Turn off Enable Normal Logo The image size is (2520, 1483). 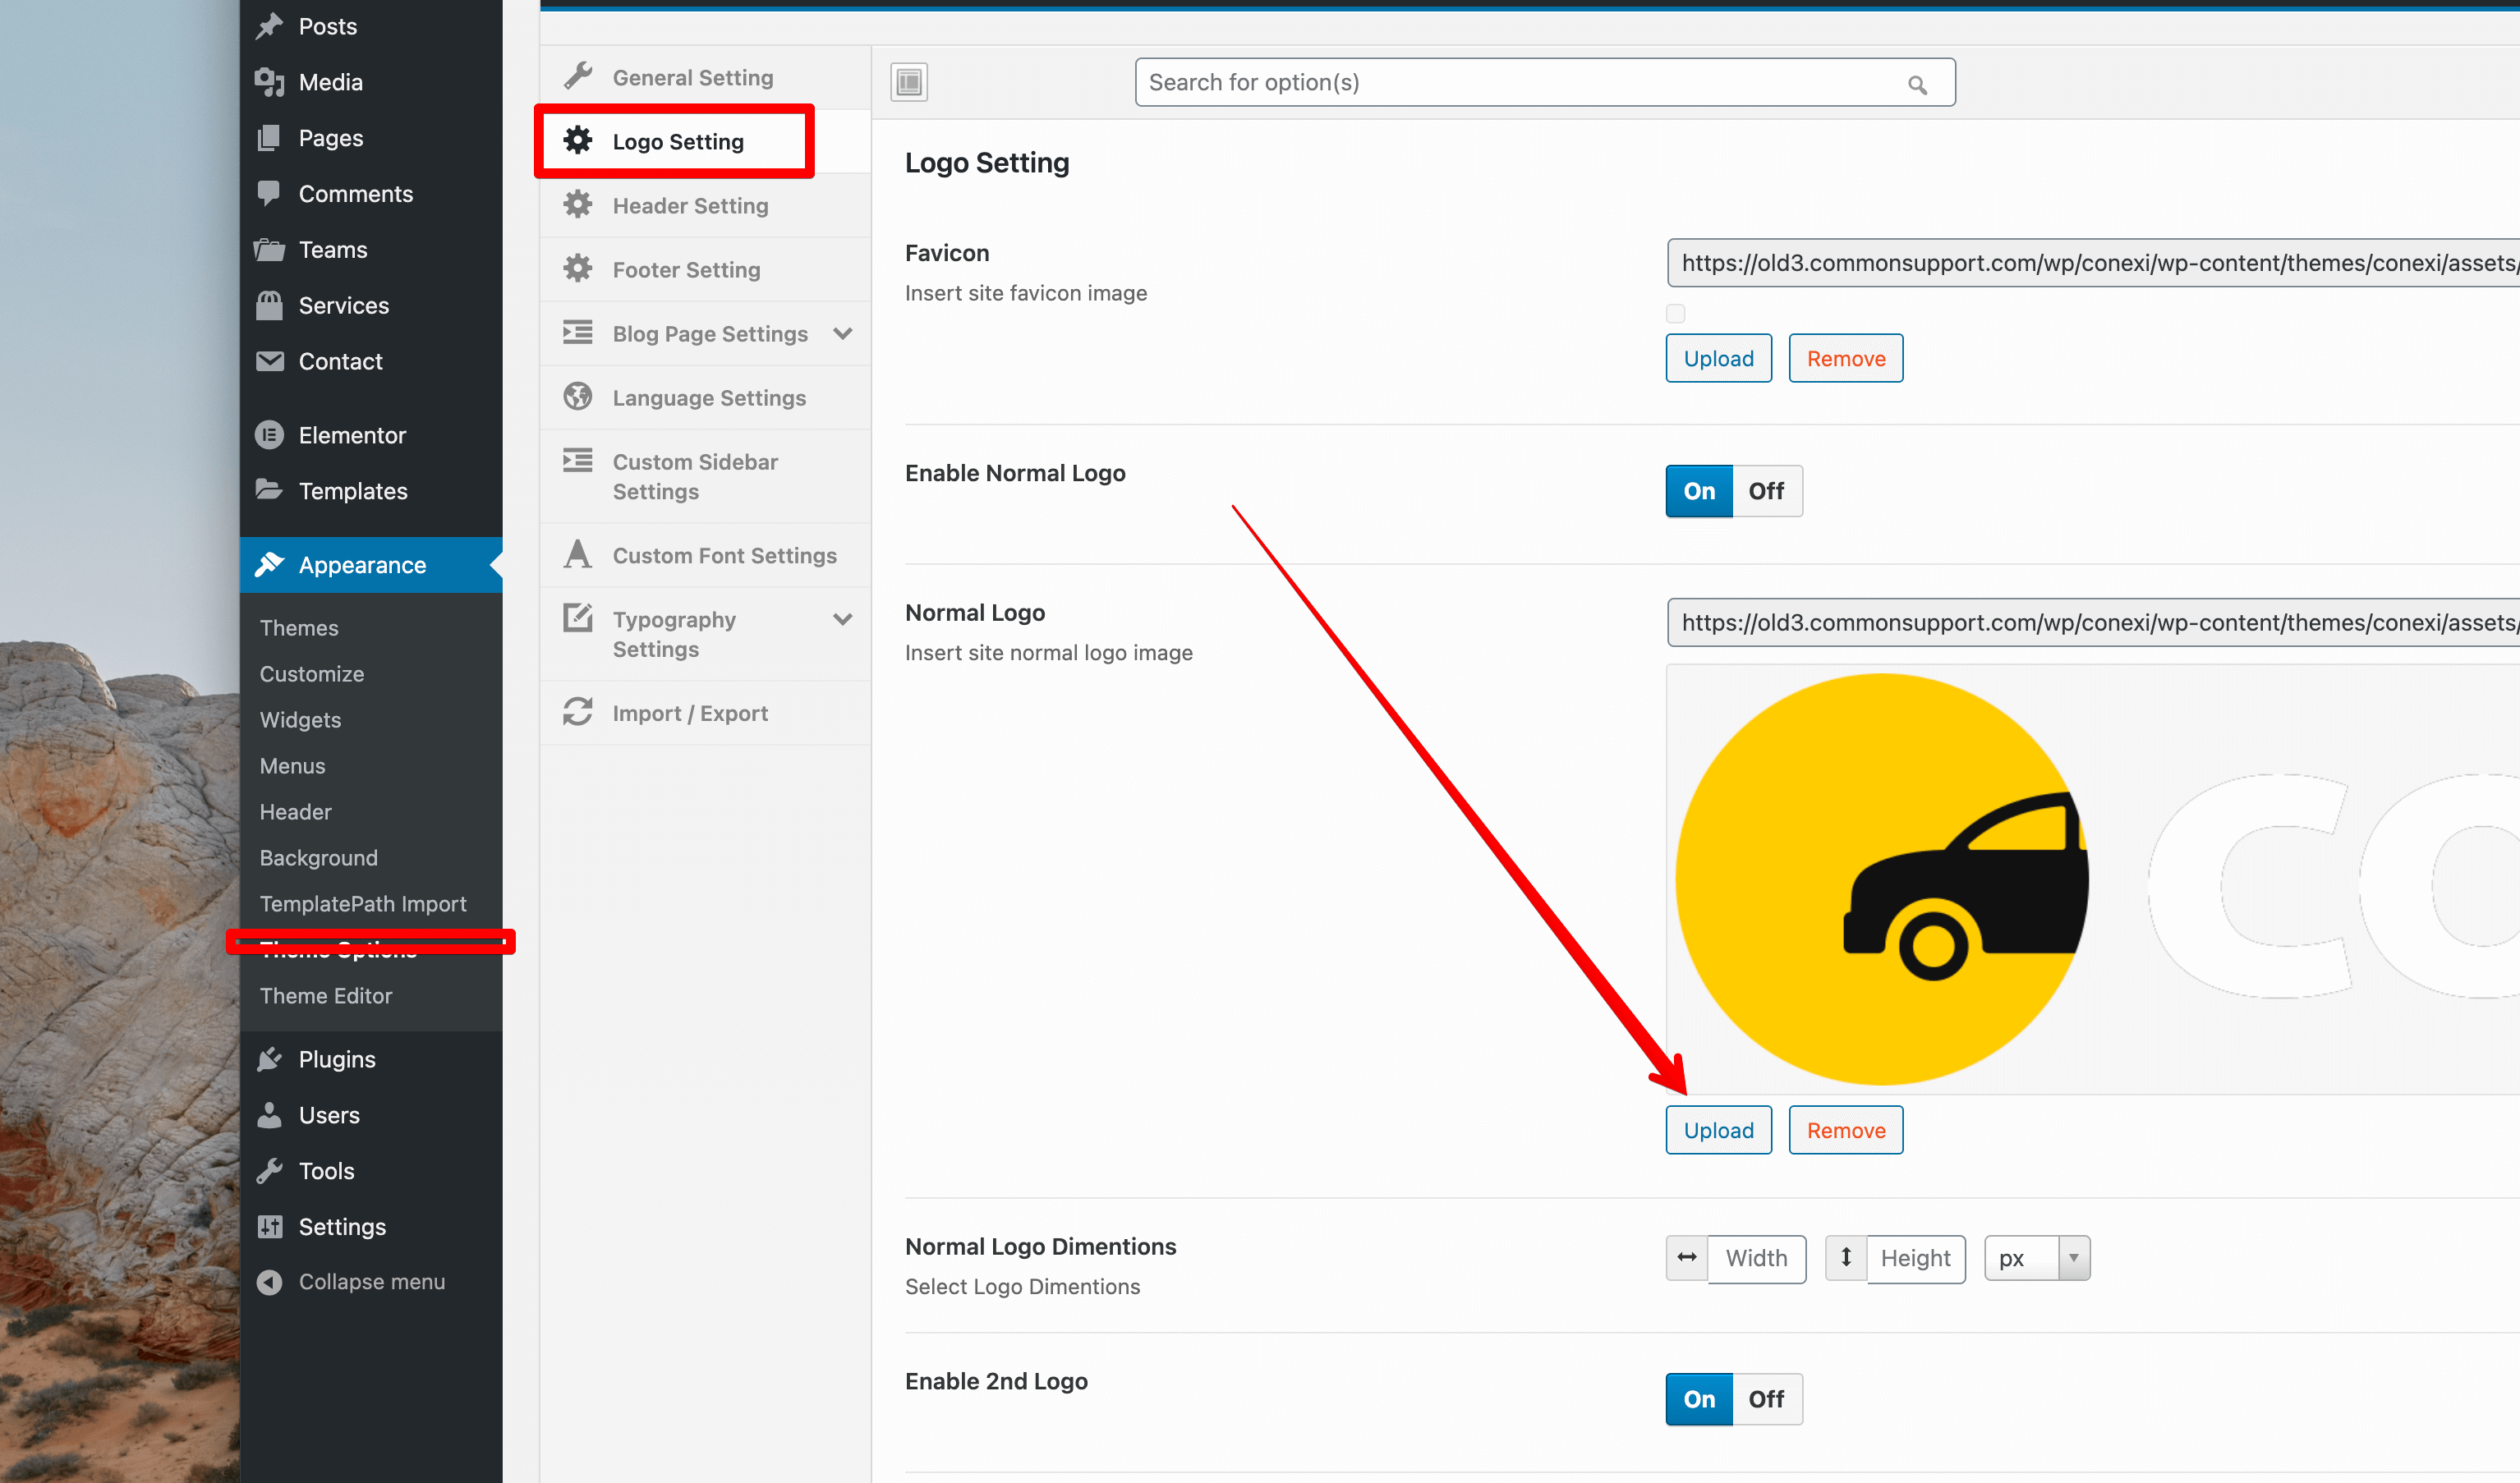point(1766,491)
